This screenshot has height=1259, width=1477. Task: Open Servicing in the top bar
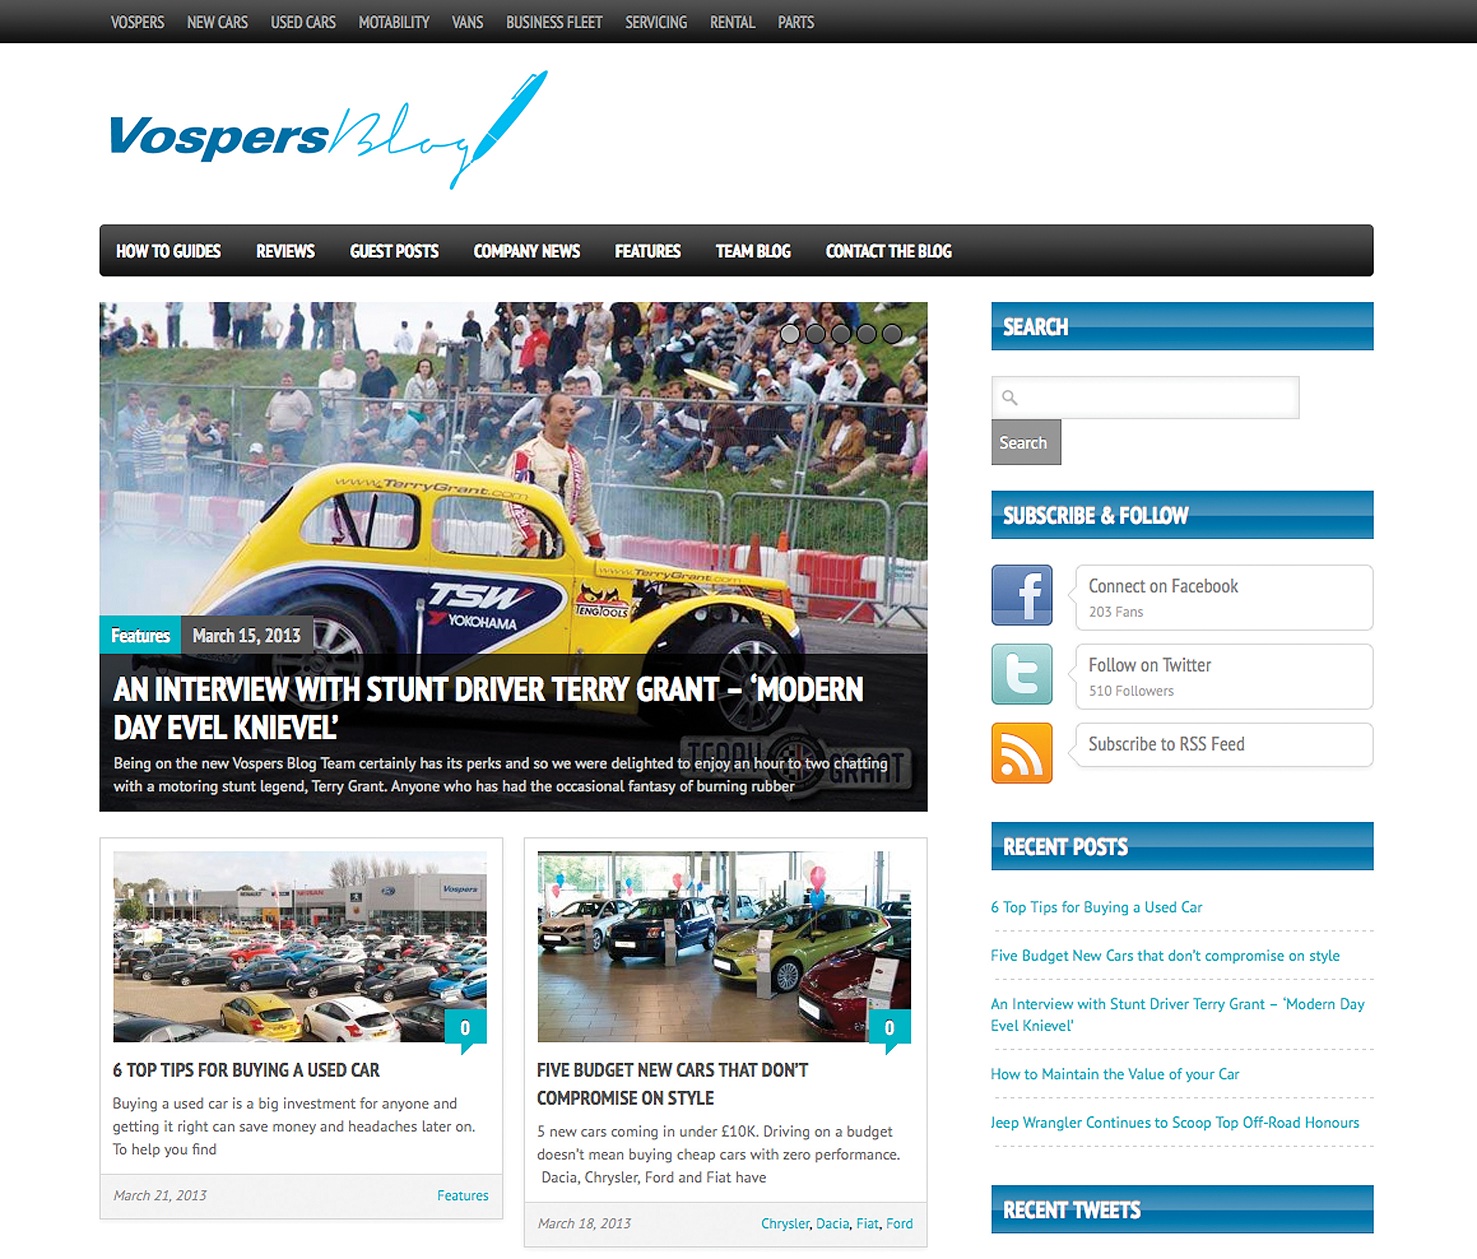point(656,22)
